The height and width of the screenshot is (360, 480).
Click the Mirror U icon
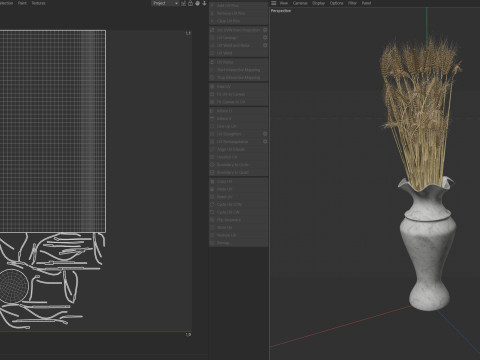click(x=212, y=111)
